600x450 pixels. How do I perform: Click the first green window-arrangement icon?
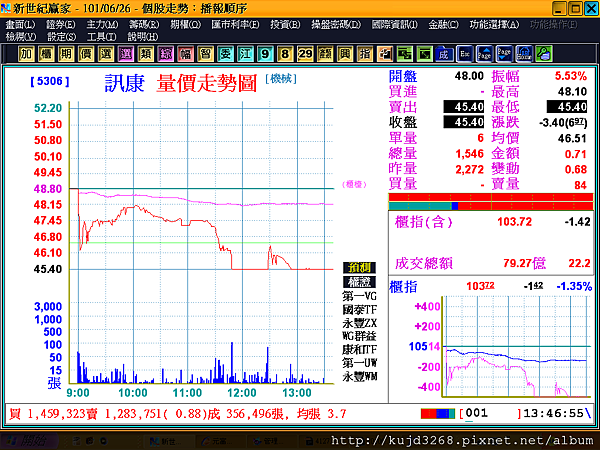coord(404,54)
